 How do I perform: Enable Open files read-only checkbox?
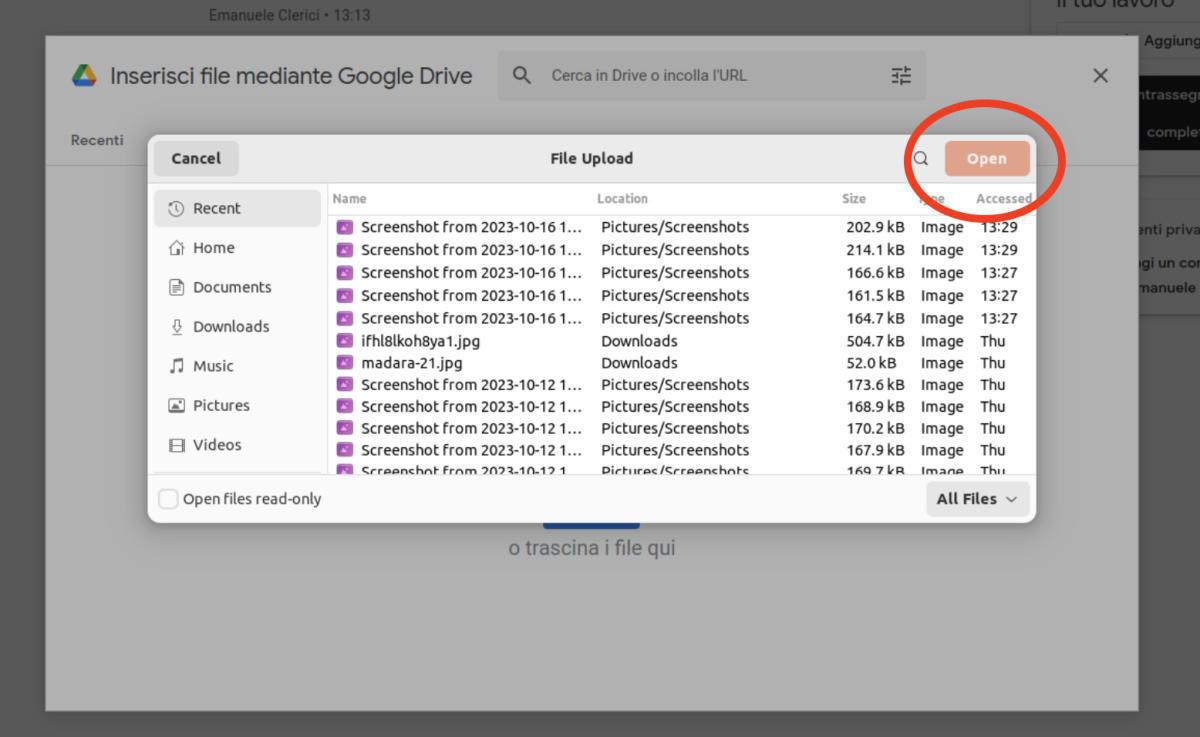168,499
